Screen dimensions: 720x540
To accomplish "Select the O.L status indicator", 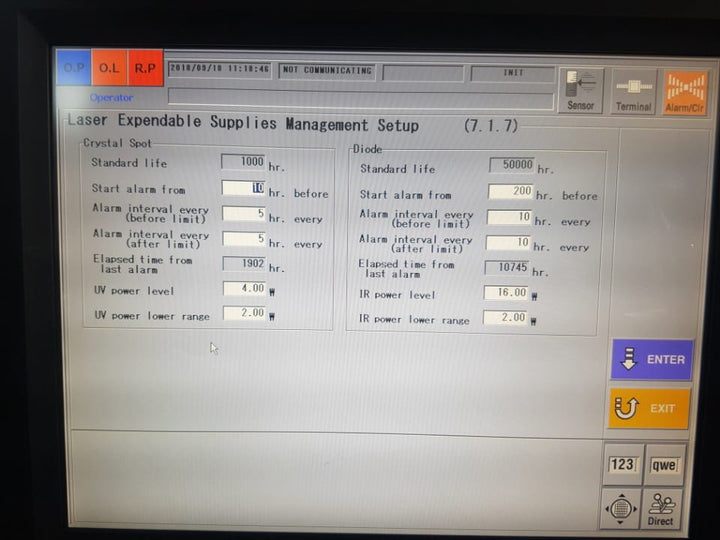I will point(108,68).
